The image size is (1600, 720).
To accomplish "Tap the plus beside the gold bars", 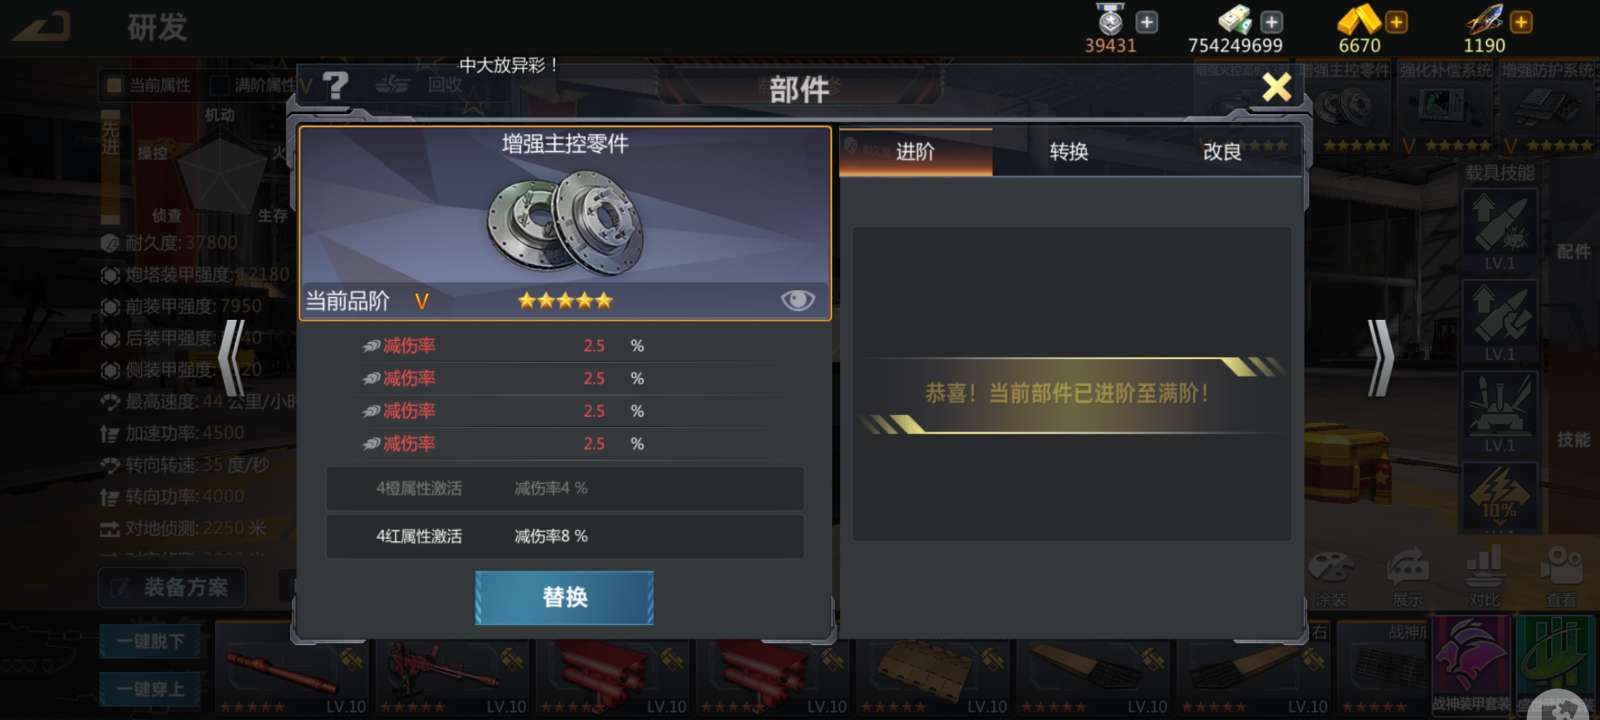I will 1396,21.
